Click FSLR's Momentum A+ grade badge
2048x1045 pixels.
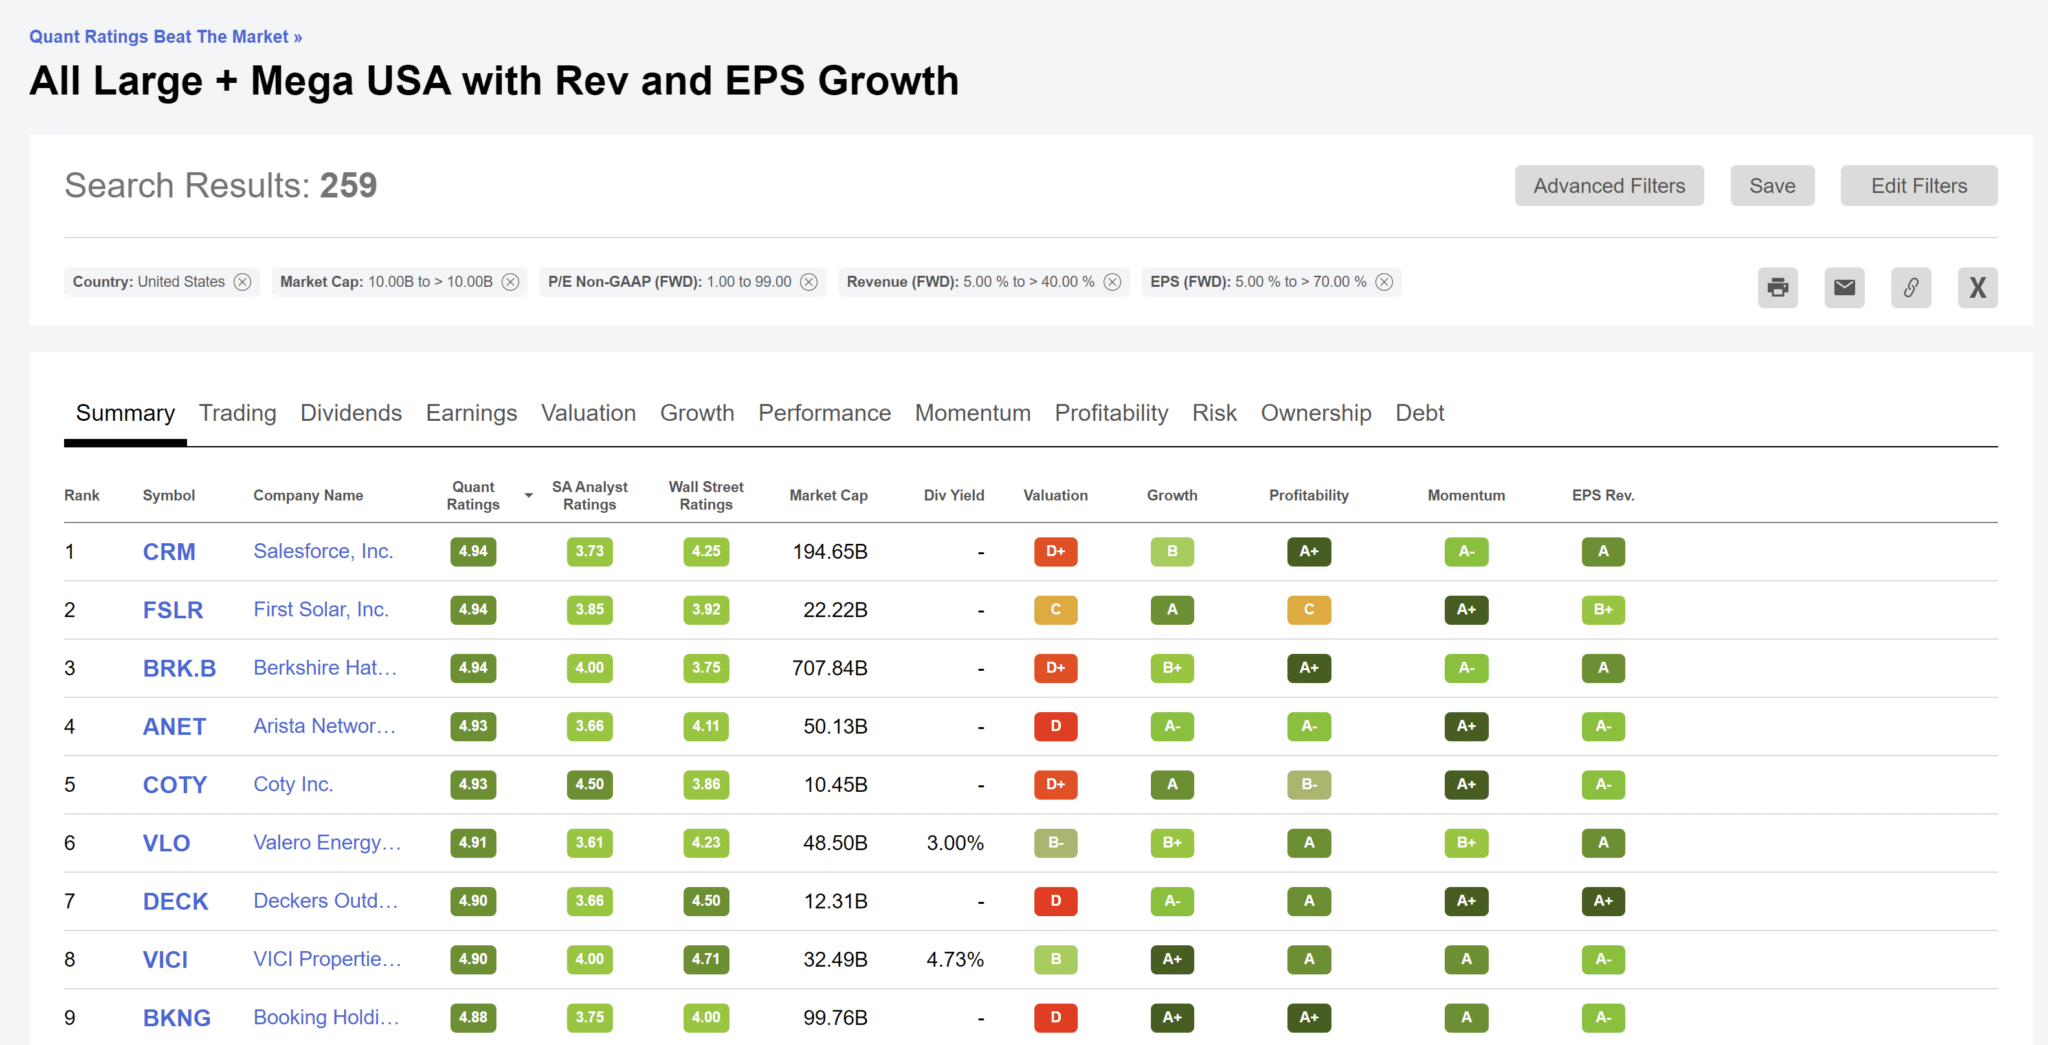point(1466,609)
